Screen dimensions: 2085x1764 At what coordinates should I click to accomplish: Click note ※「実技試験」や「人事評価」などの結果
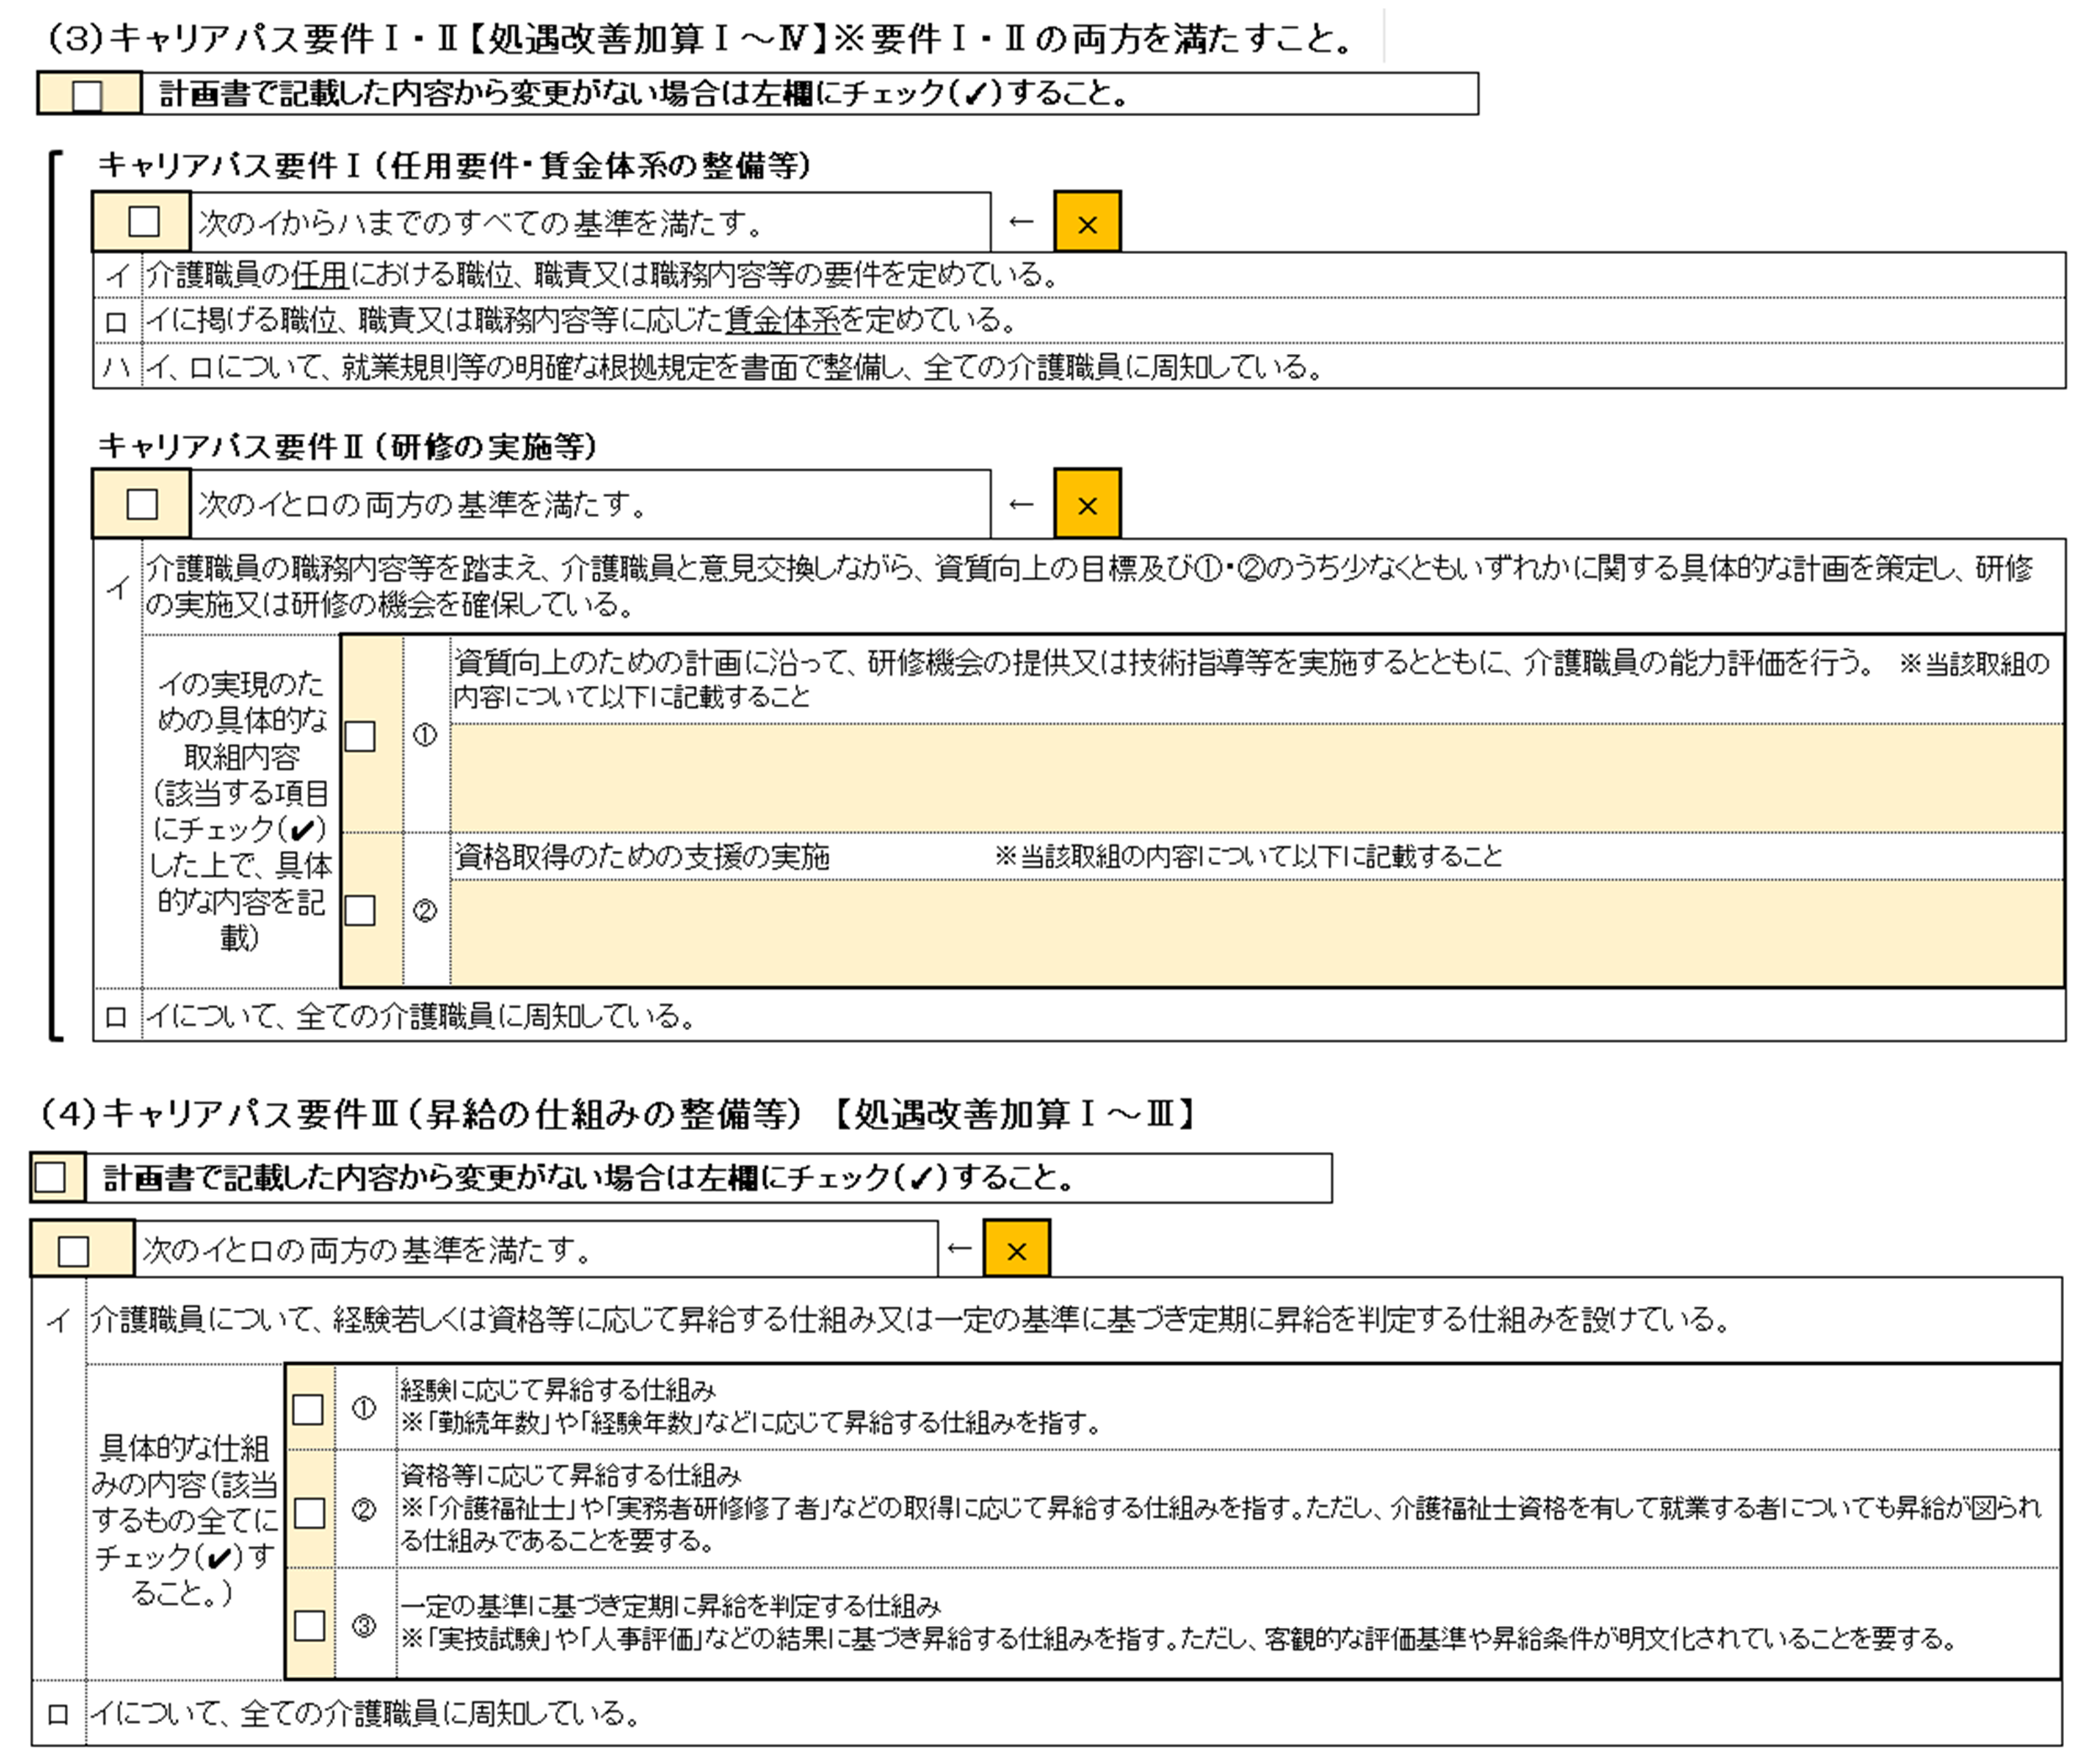click(1179, 1640)
